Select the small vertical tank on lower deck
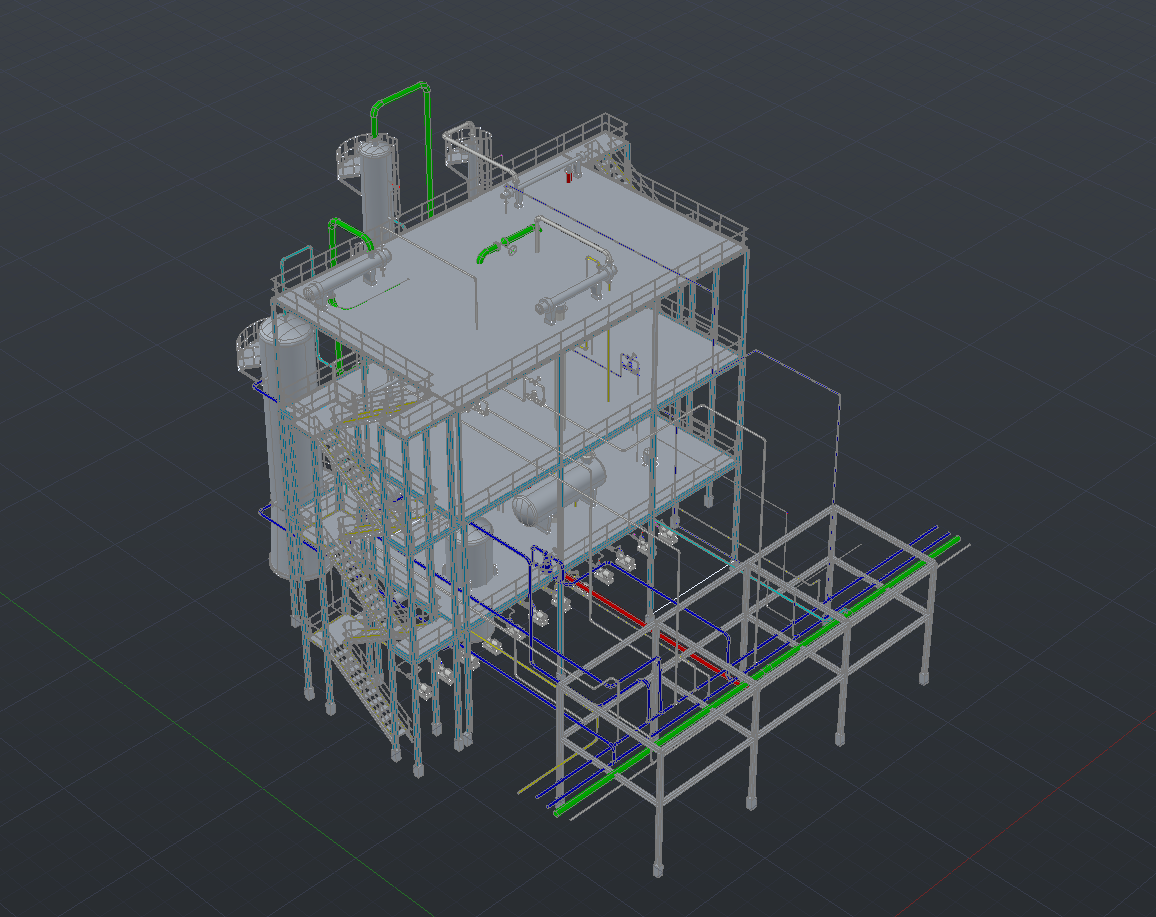 478,554
